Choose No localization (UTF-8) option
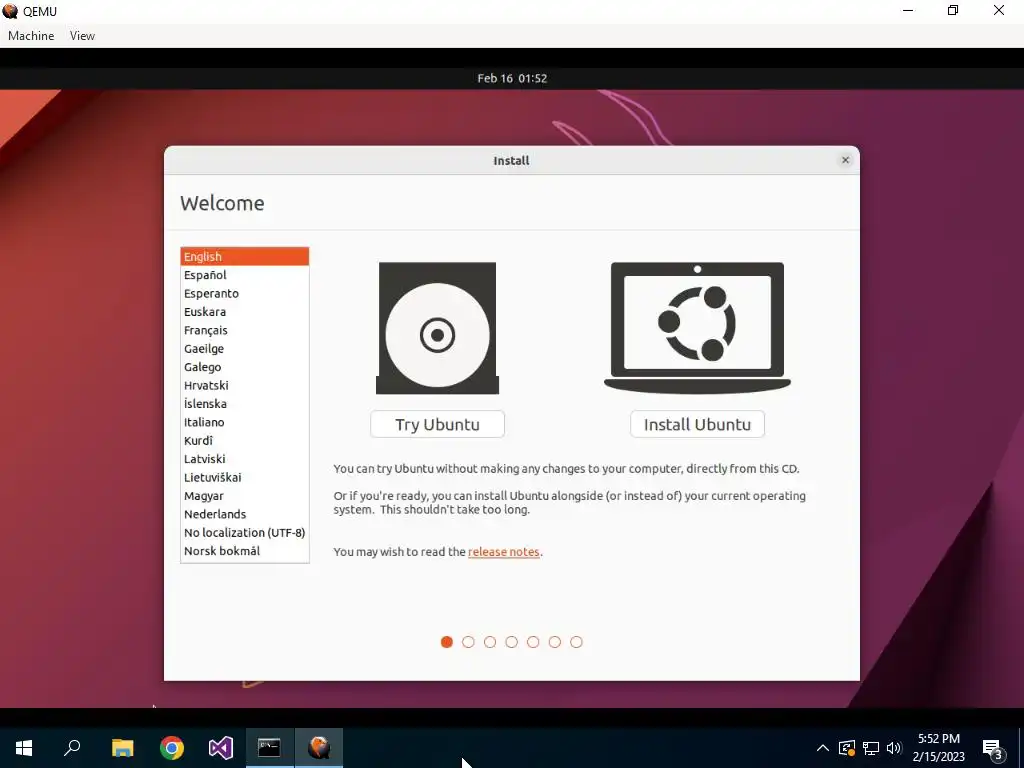The image size is (1024, 768). point(245,532)
